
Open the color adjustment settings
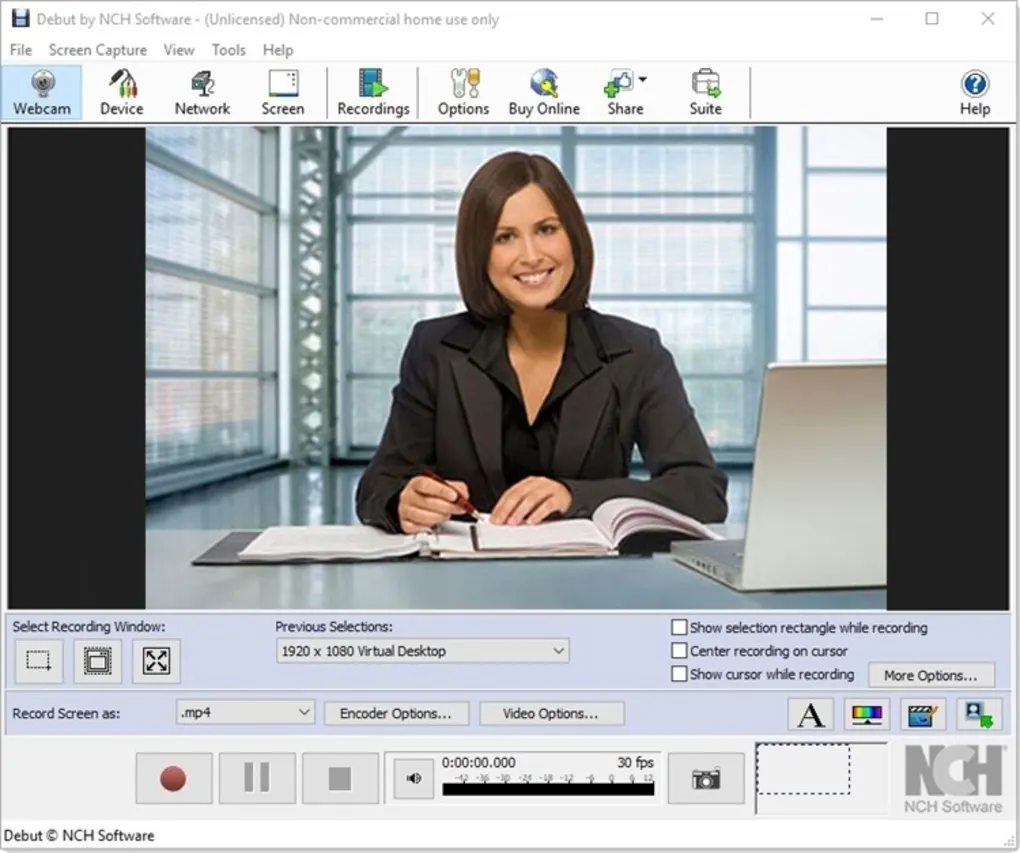pos(866,713)
